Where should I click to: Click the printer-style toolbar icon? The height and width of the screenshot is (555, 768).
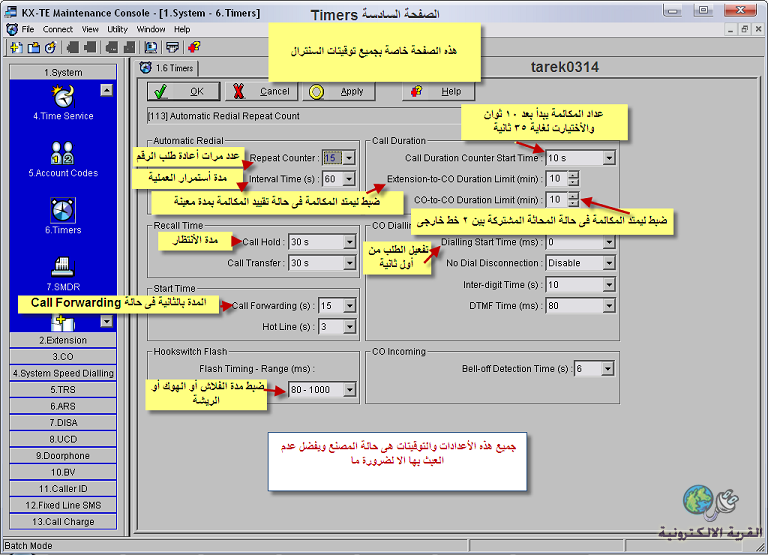(x=172, y=48)
